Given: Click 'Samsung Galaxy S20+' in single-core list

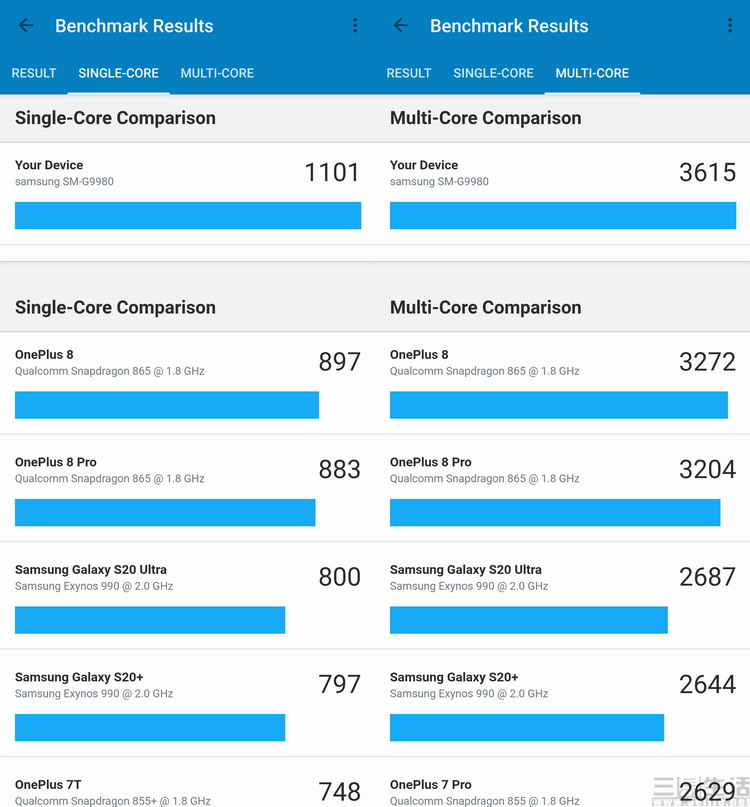Looking at the screenshot, I should 79,677.
